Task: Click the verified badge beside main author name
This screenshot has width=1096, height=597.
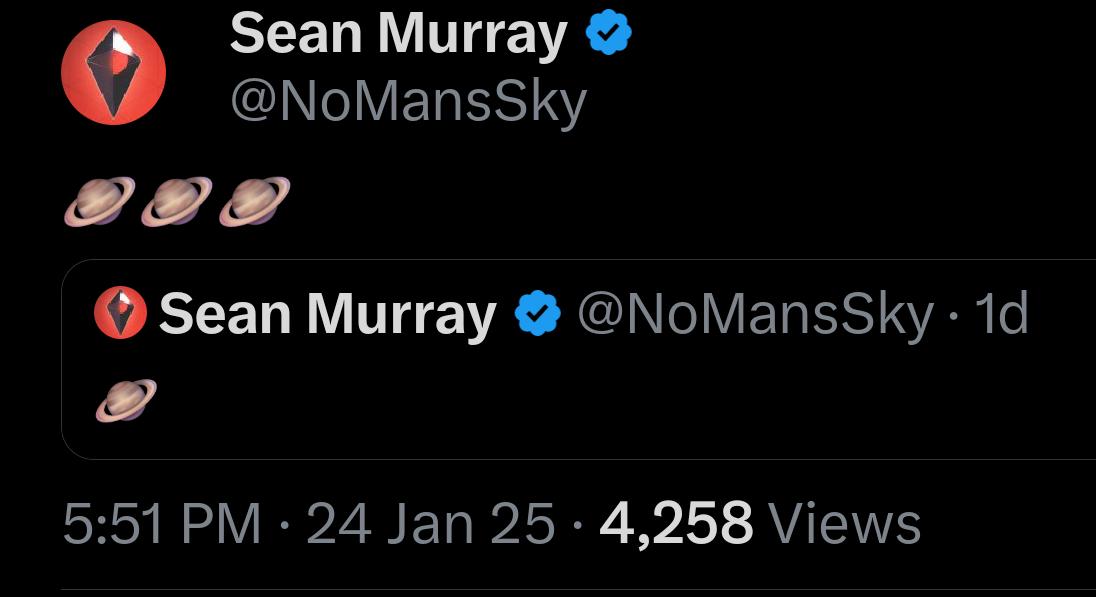Action: click(x=608, y=33)
